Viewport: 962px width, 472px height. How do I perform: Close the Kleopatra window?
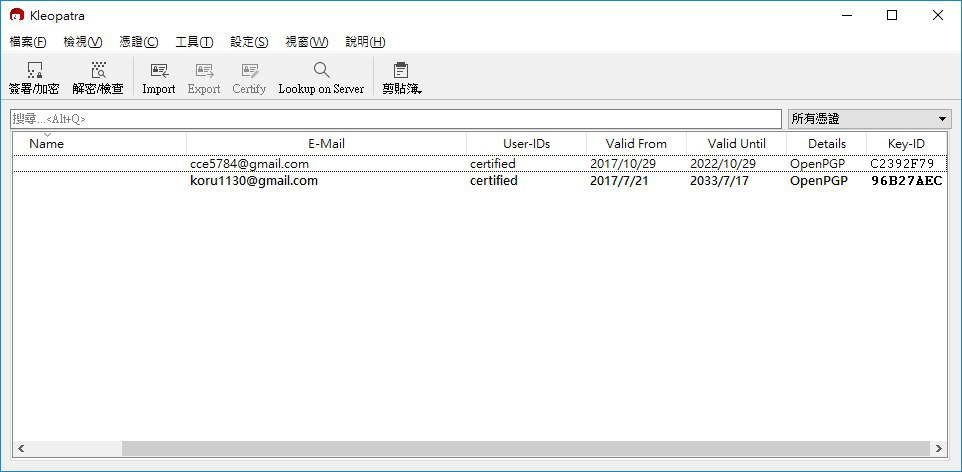click(x=937, y=15)
